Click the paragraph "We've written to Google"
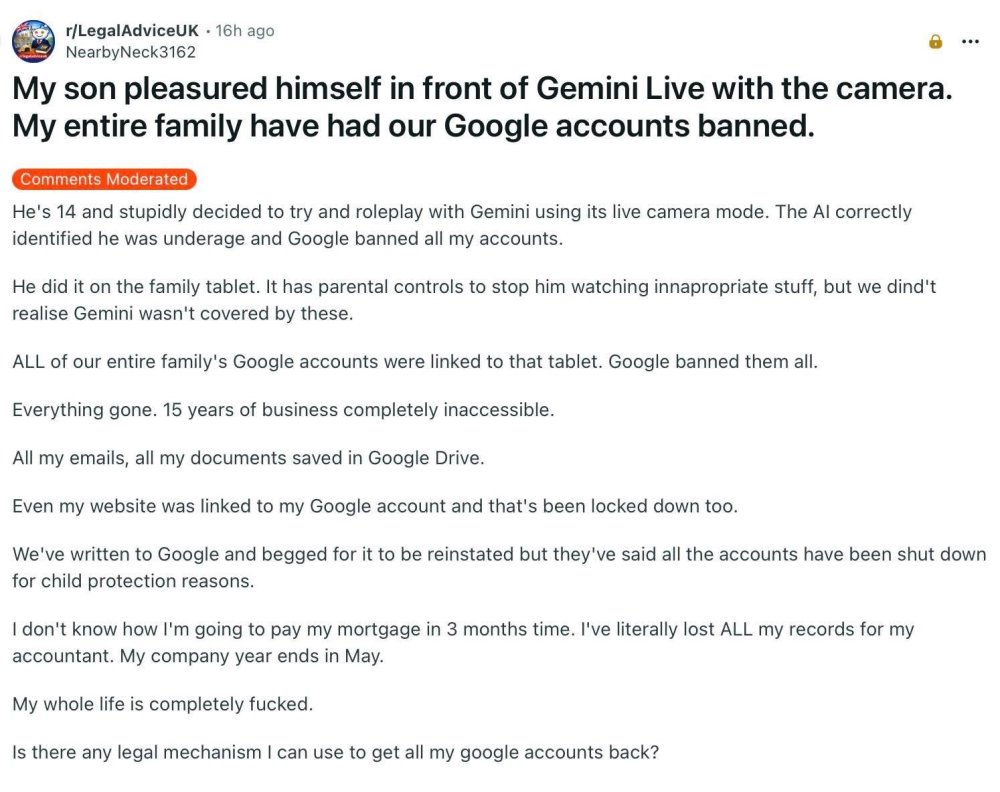The image size is (1000, 792). (x=498, y=555)
